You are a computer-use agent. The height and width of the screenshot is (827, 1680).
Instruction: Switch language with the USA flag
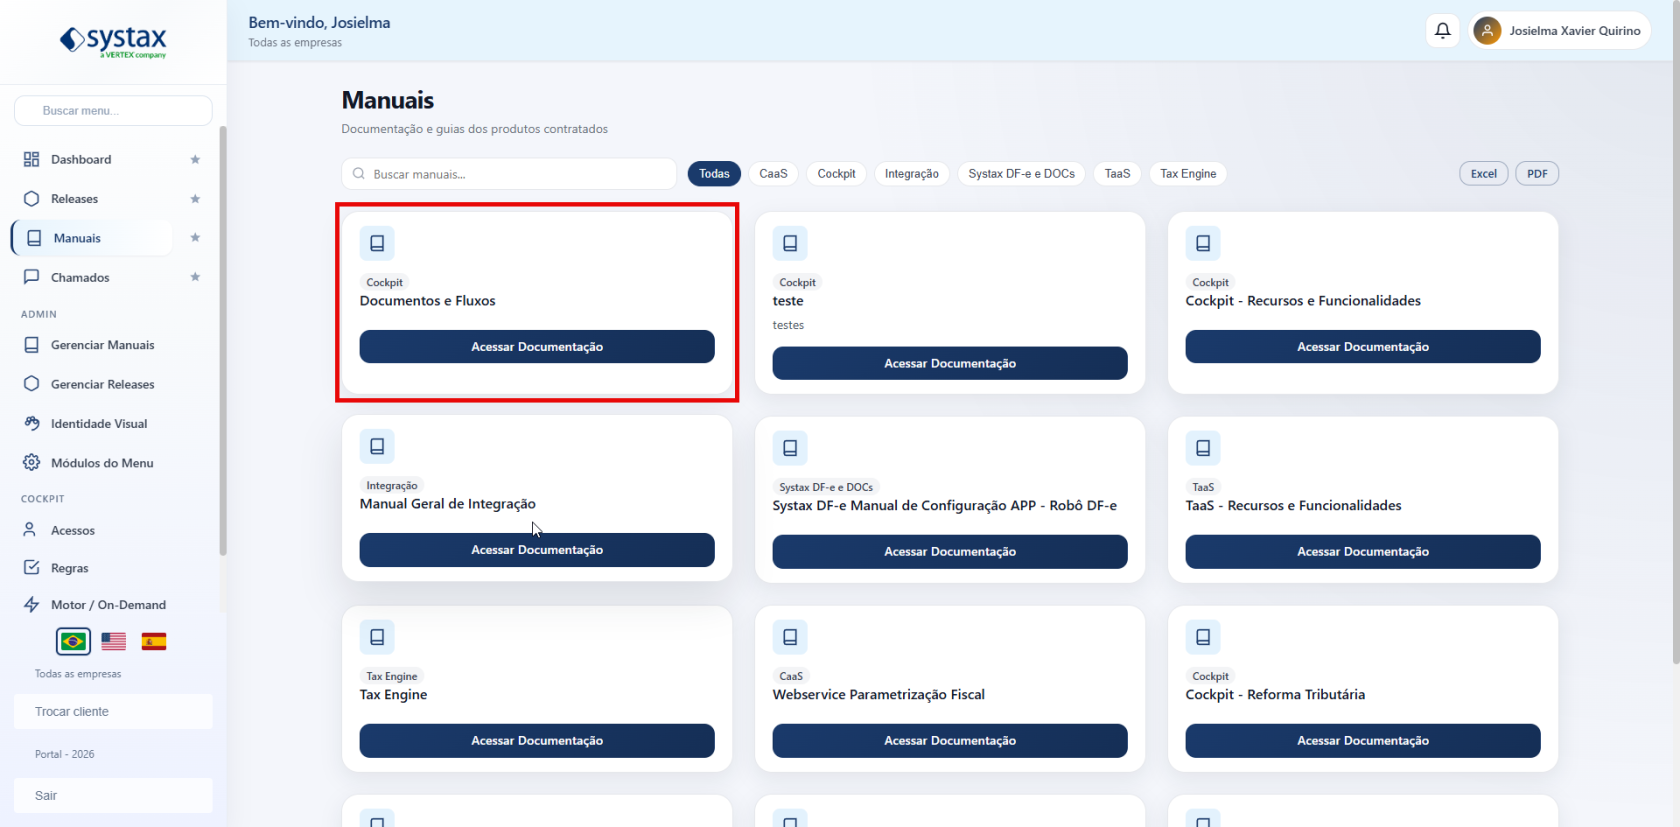114,641
